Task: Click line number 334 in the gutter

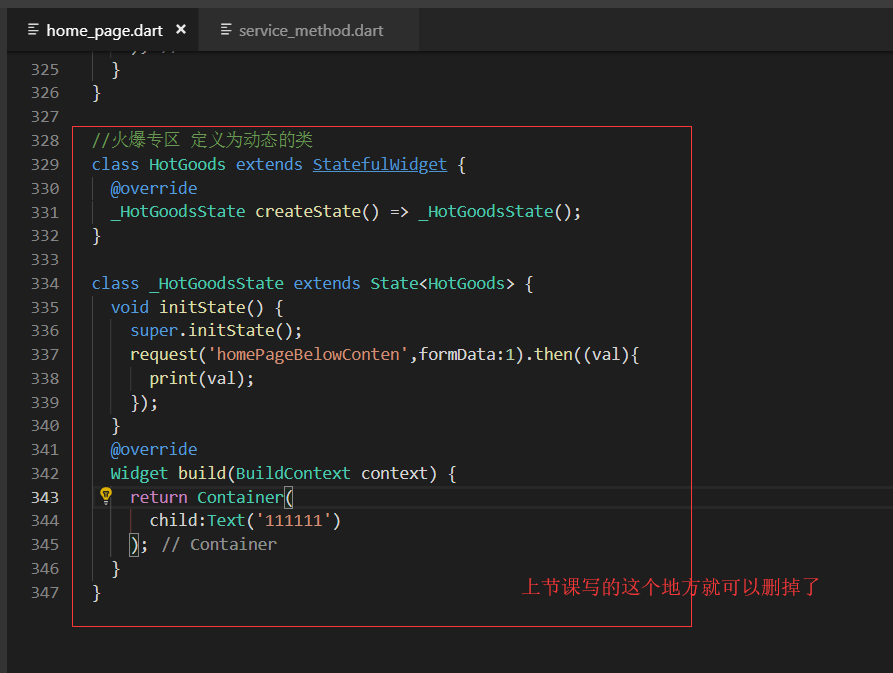Action: click(45, 284)
